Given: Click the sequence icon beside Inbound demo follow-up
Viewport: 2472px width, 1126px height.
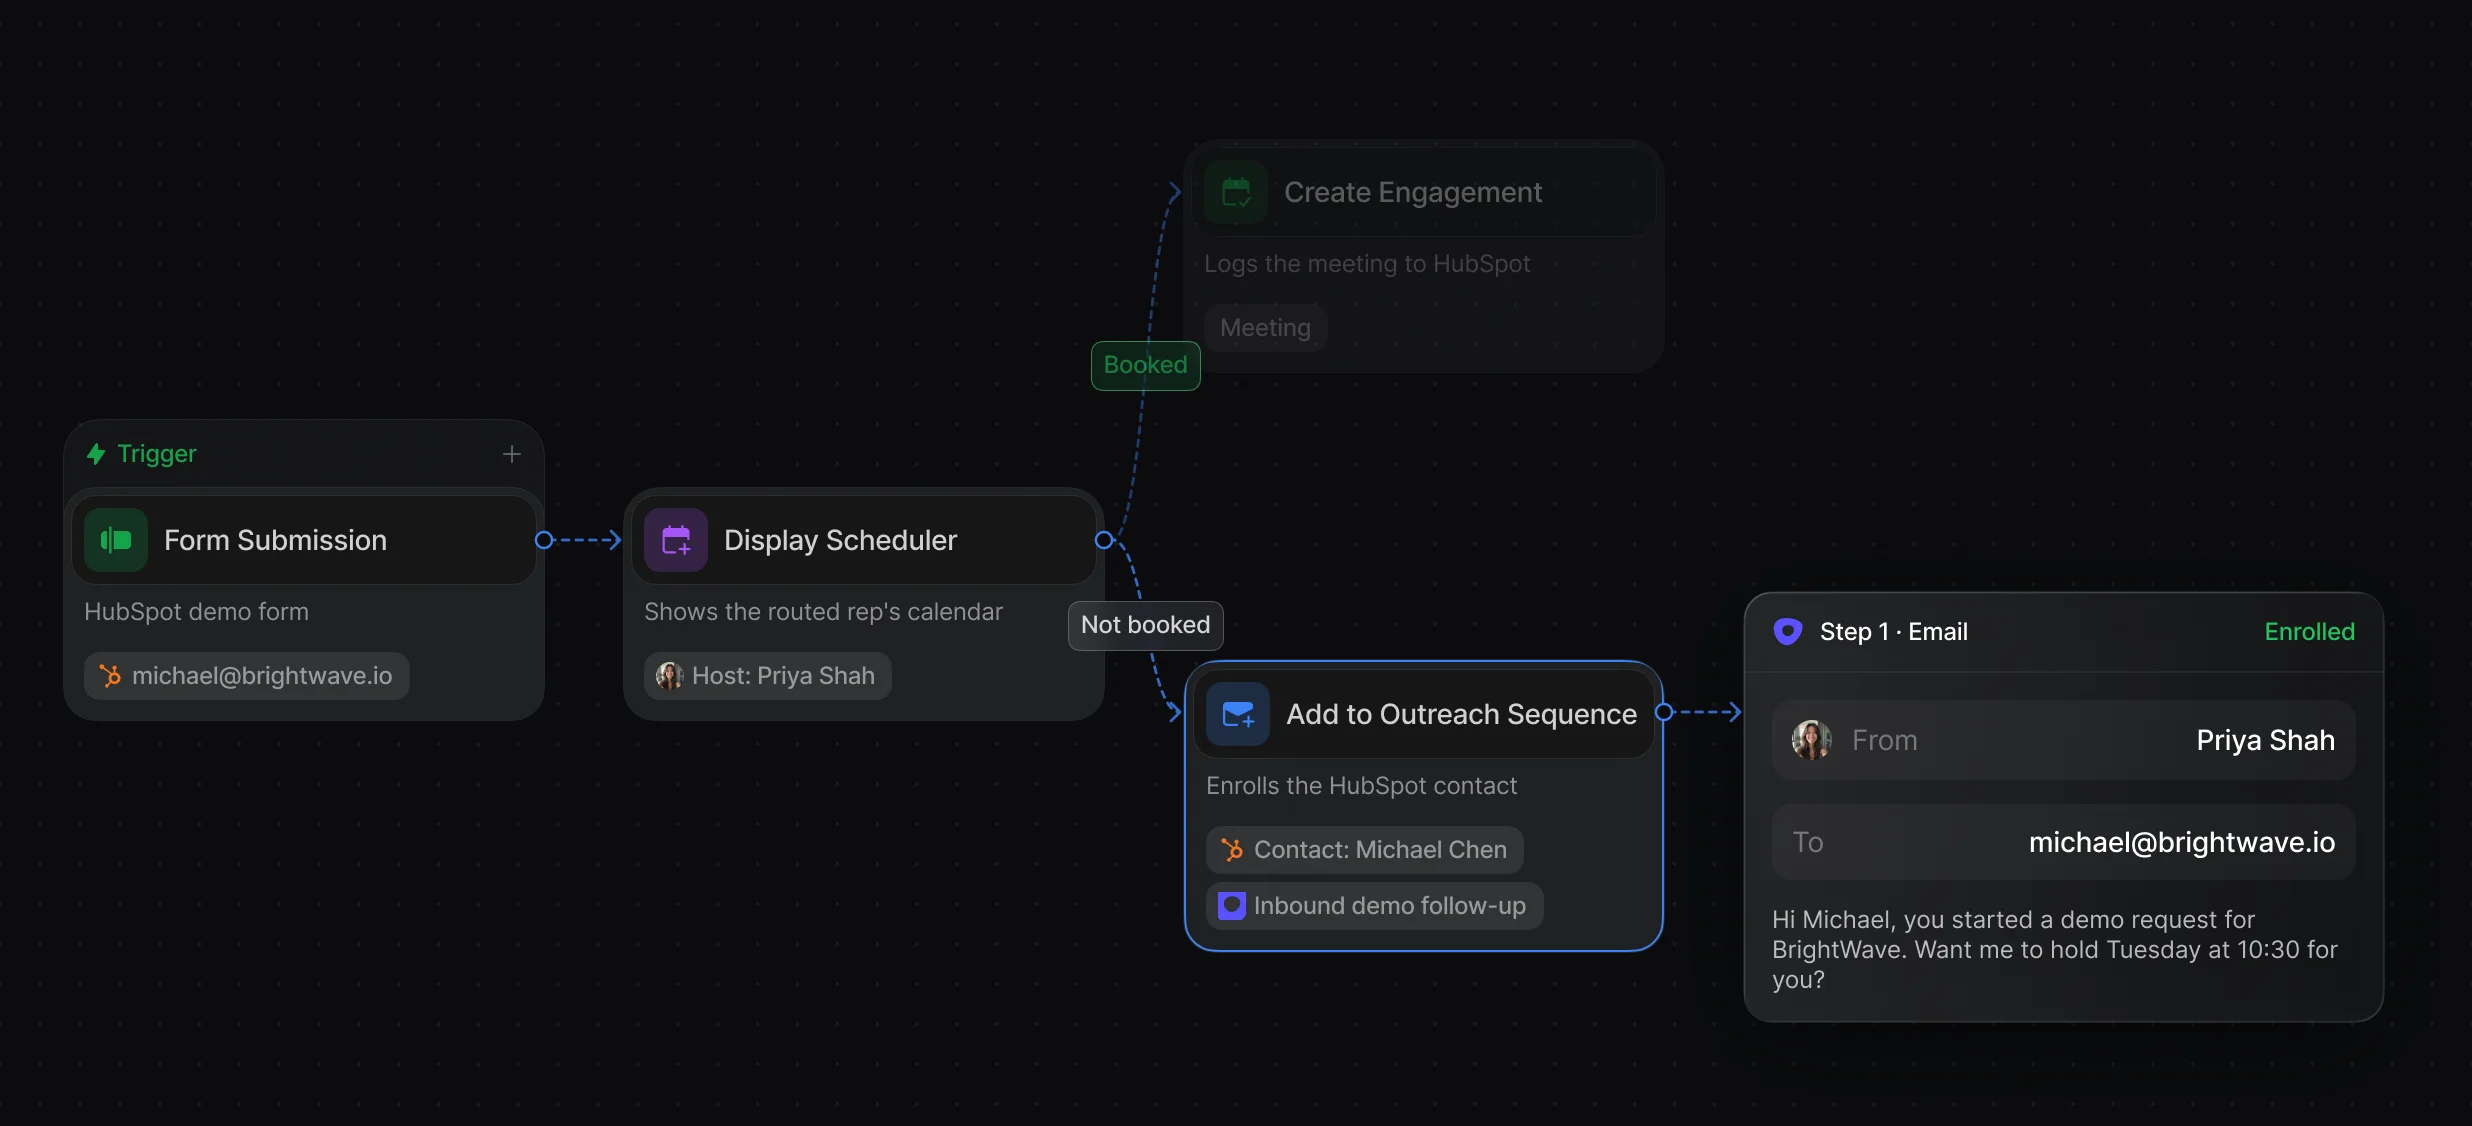Looking at the screenshot, I should 1232,906.
